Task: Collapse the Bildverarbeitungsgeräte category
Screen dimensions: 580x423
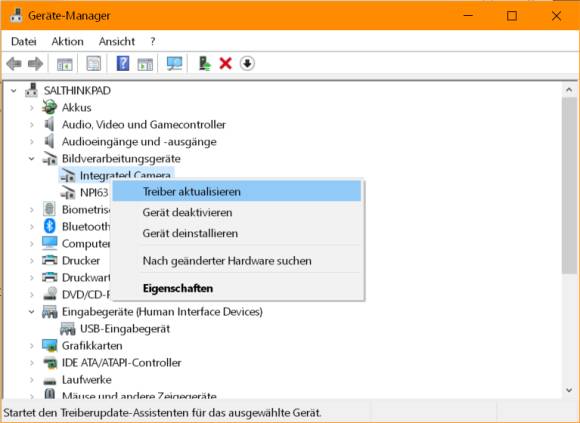Action: point(32,159)
